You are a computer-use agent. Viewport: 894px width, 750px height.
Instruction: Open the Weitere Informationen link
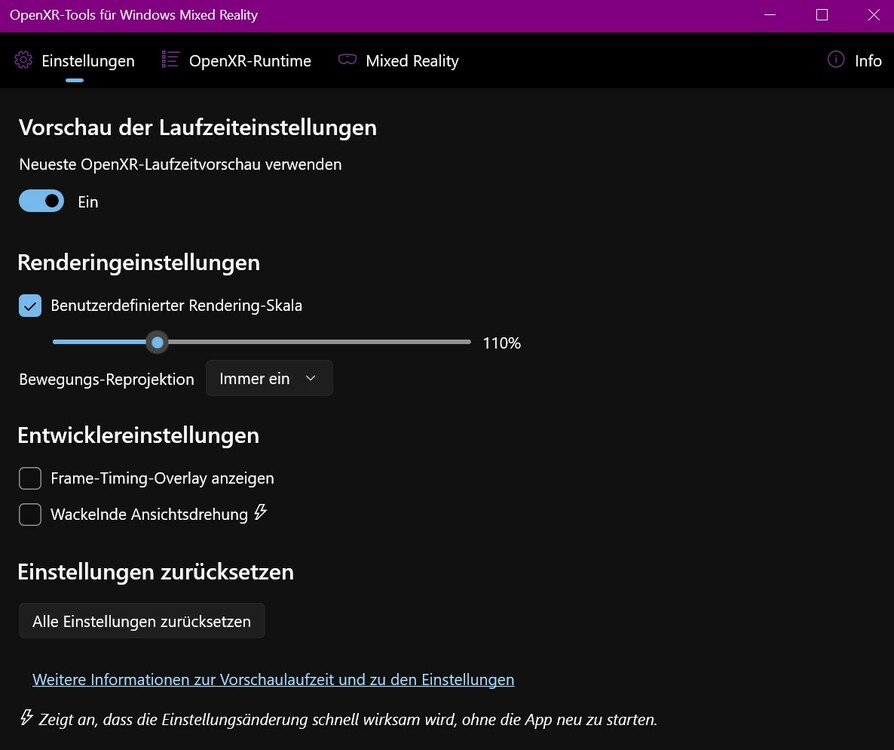272,679
